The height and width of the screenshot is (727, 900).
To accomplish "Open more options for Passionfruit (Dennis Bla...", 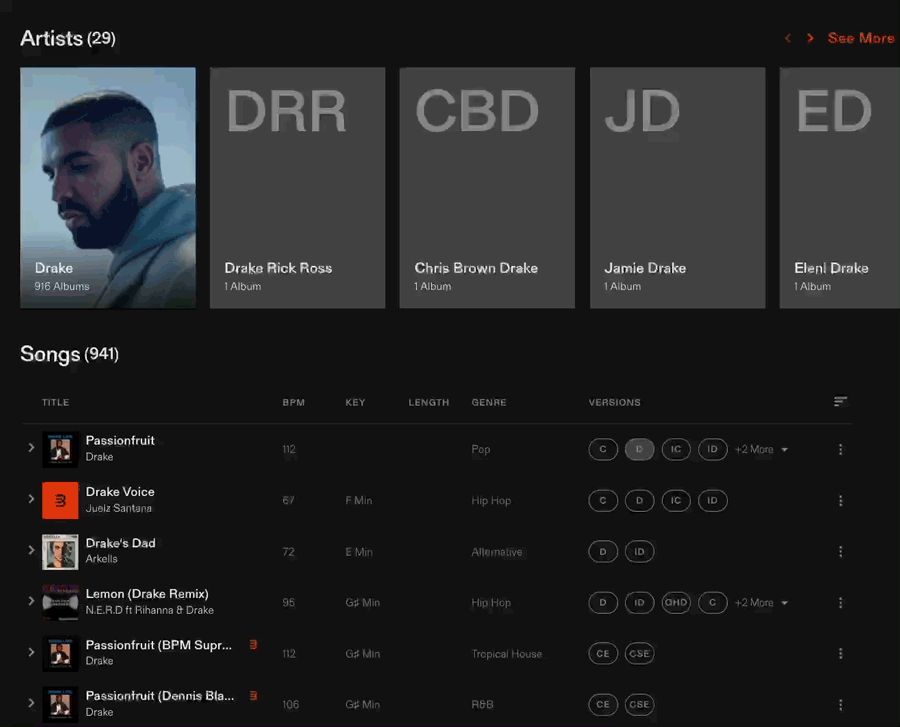I will [840, 704].
